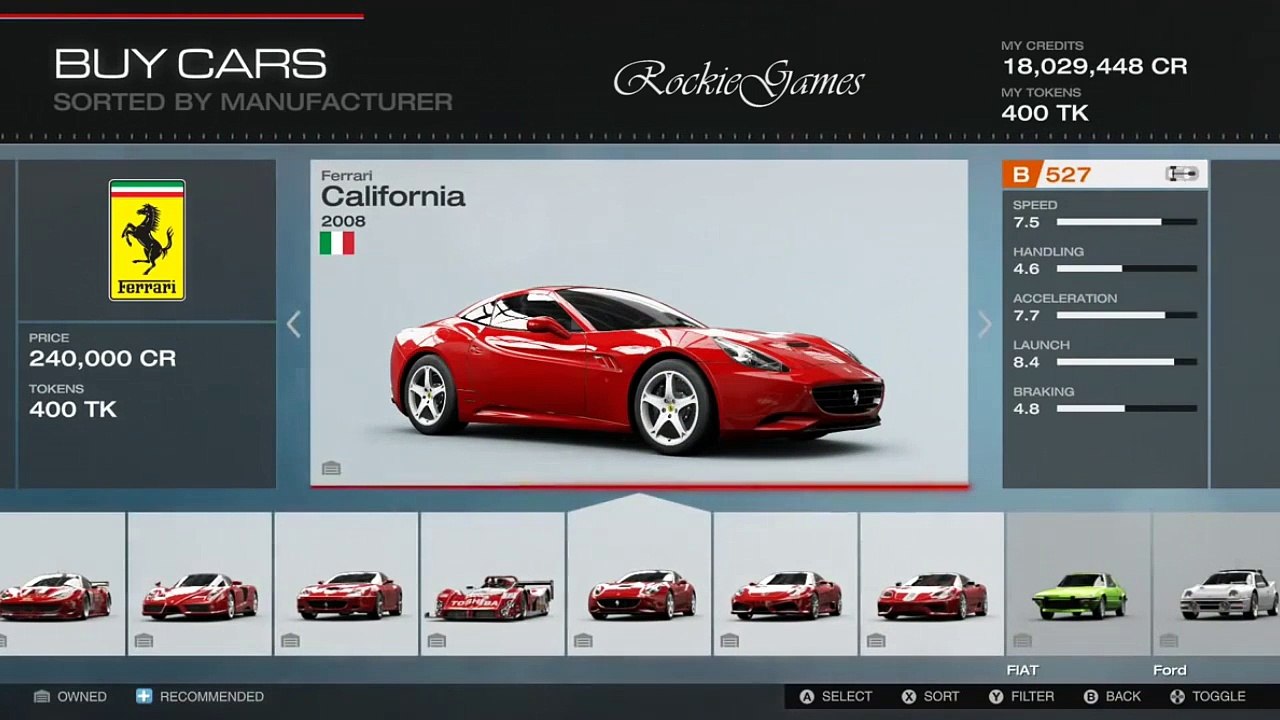Click the owned icon on the green FIAT thumbnail
This screenshot has width=1280, height=720.
coord(1022,640)
